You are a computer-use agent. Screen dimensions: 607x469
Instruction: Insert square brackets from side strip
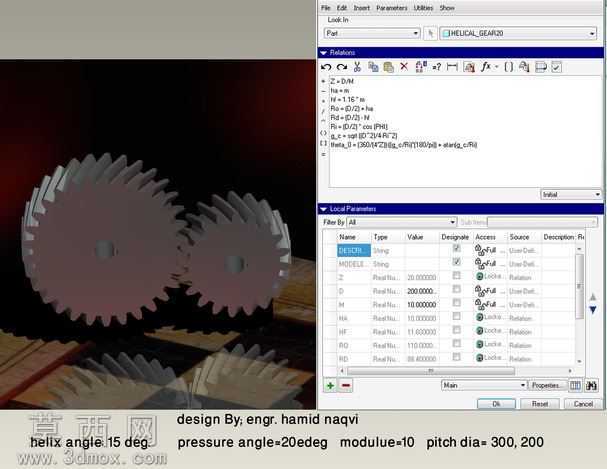324,144
